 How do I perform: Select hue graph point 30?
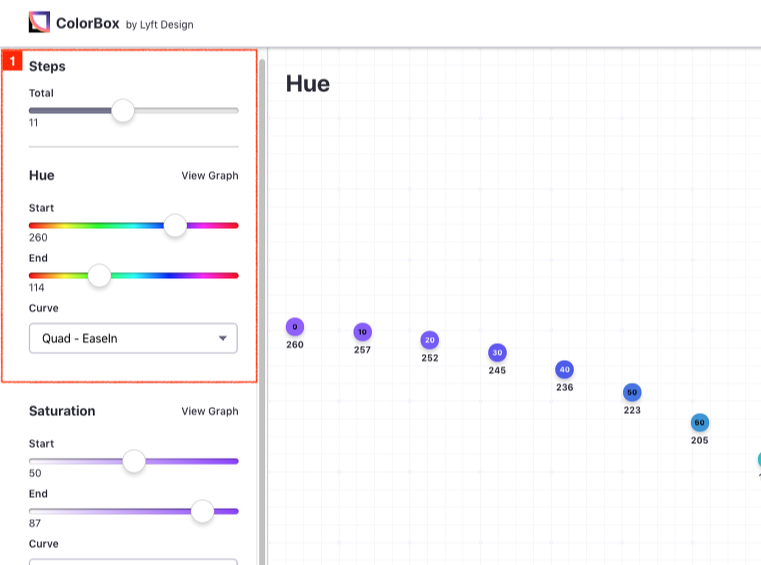(x=497, y=352)
